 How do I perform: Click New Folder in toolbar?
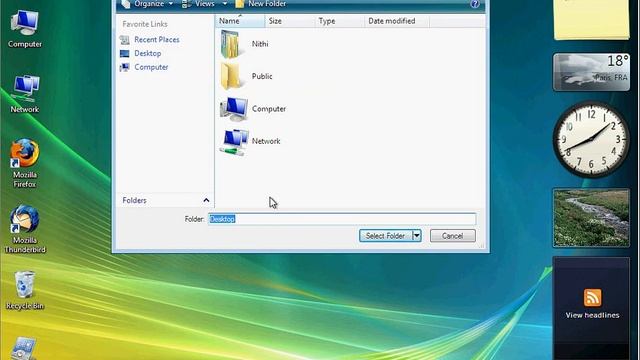[260, 4]
